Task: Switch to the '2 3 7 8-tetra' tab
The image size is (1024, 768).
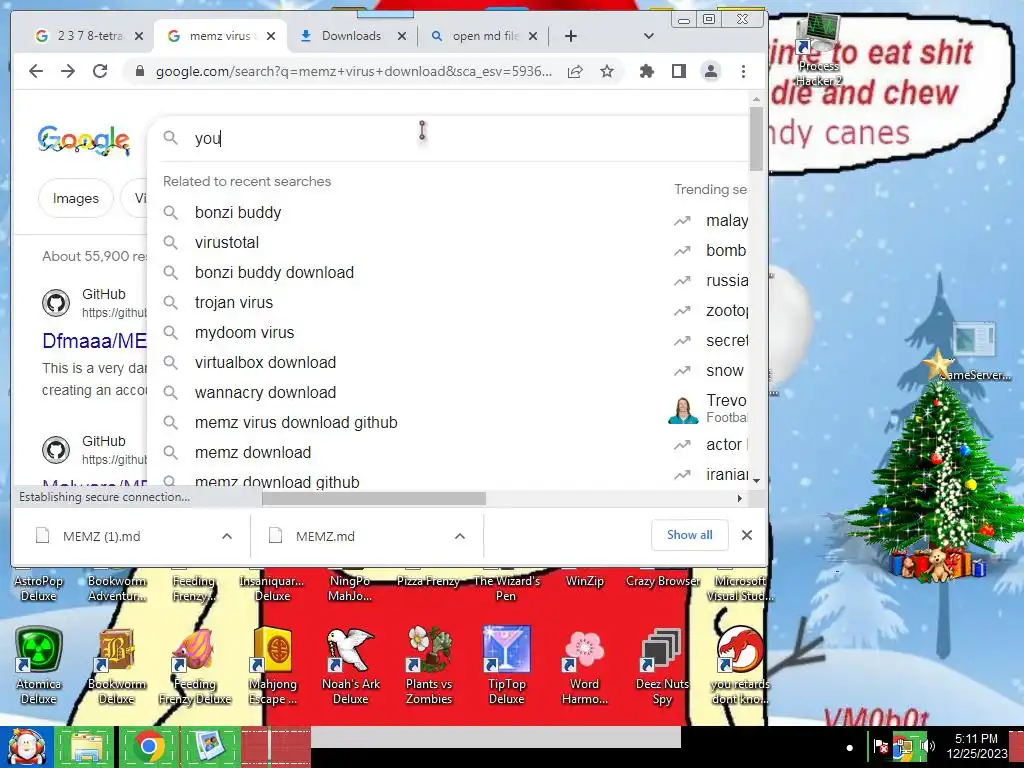Action: 82,36
